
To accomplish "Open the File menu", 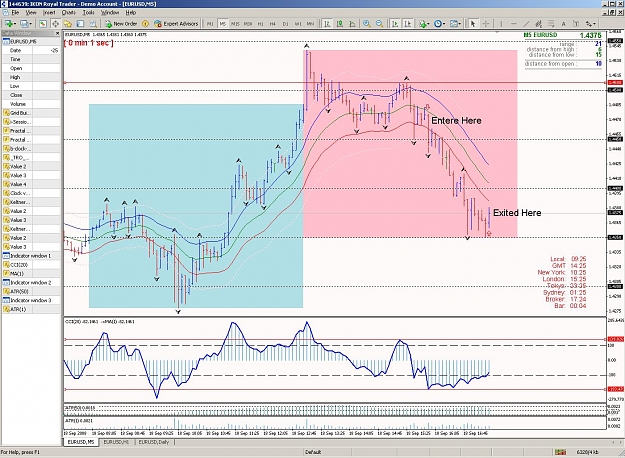I will (15, 12).
